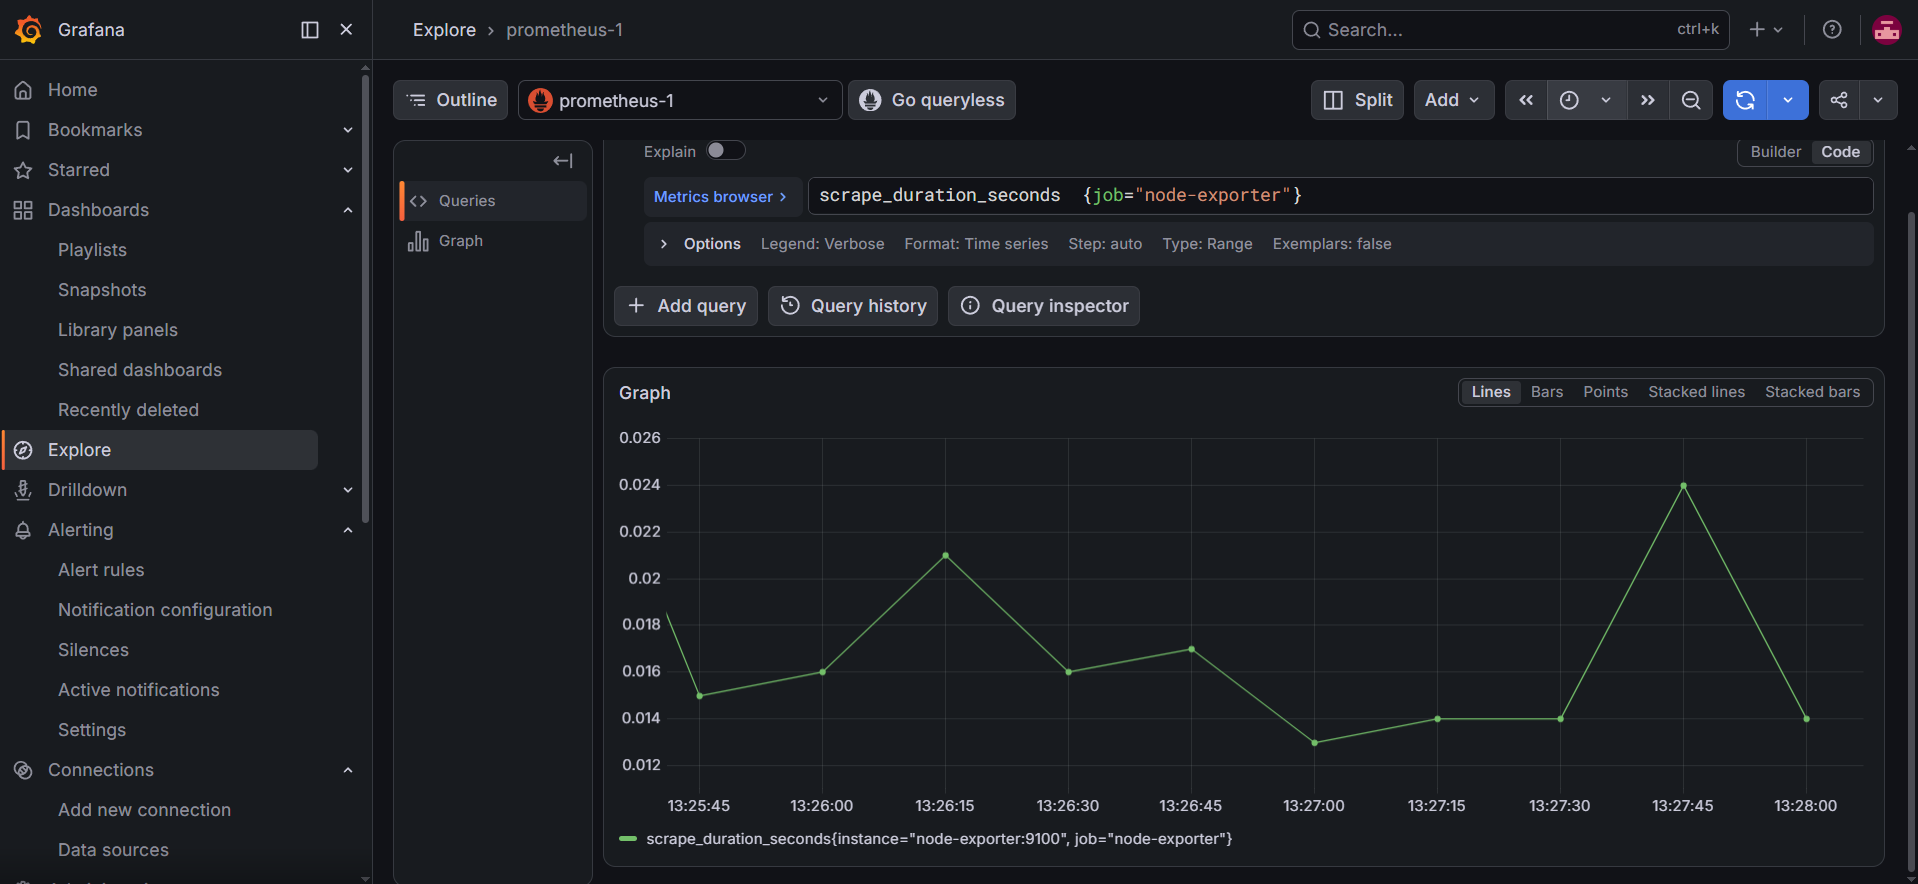Image resolution: width=1918 pixels, height=884 pixels.
Task: Run query with the refresh icon
Action: pyautogui.click(x=1745, y=100)
